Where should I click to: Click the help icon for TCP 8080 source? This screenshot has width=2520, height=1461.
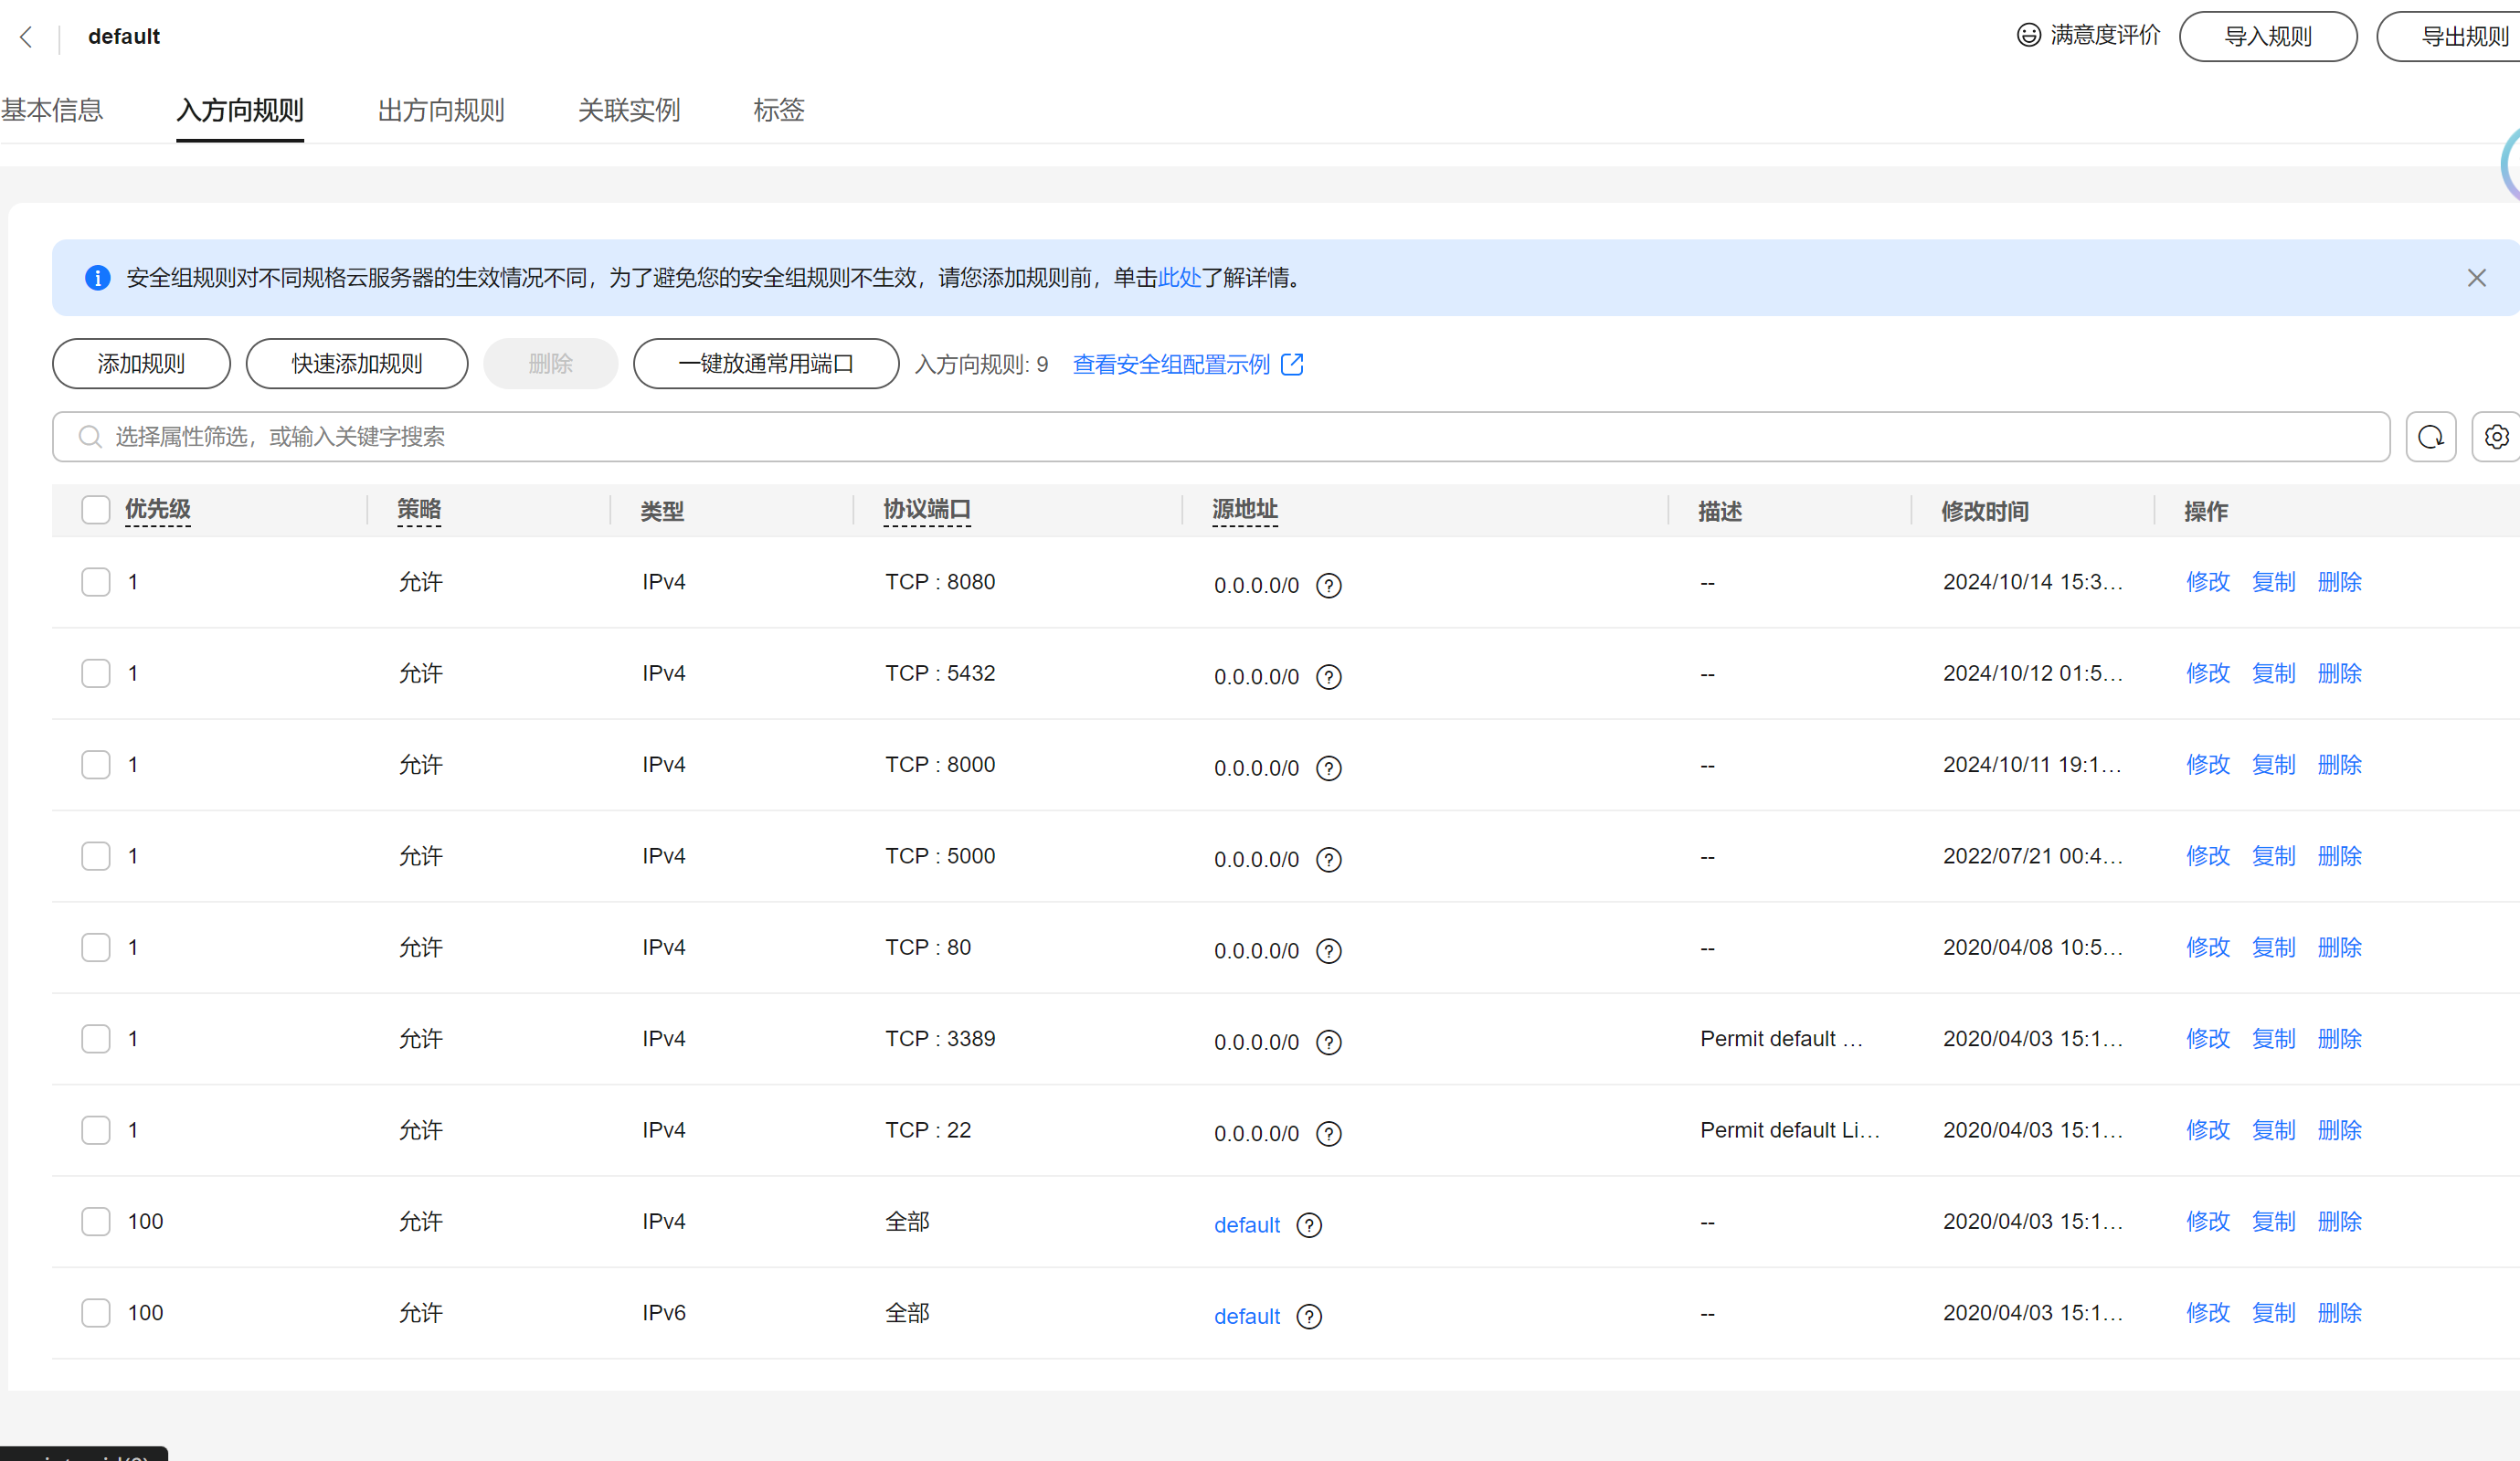1328,586
